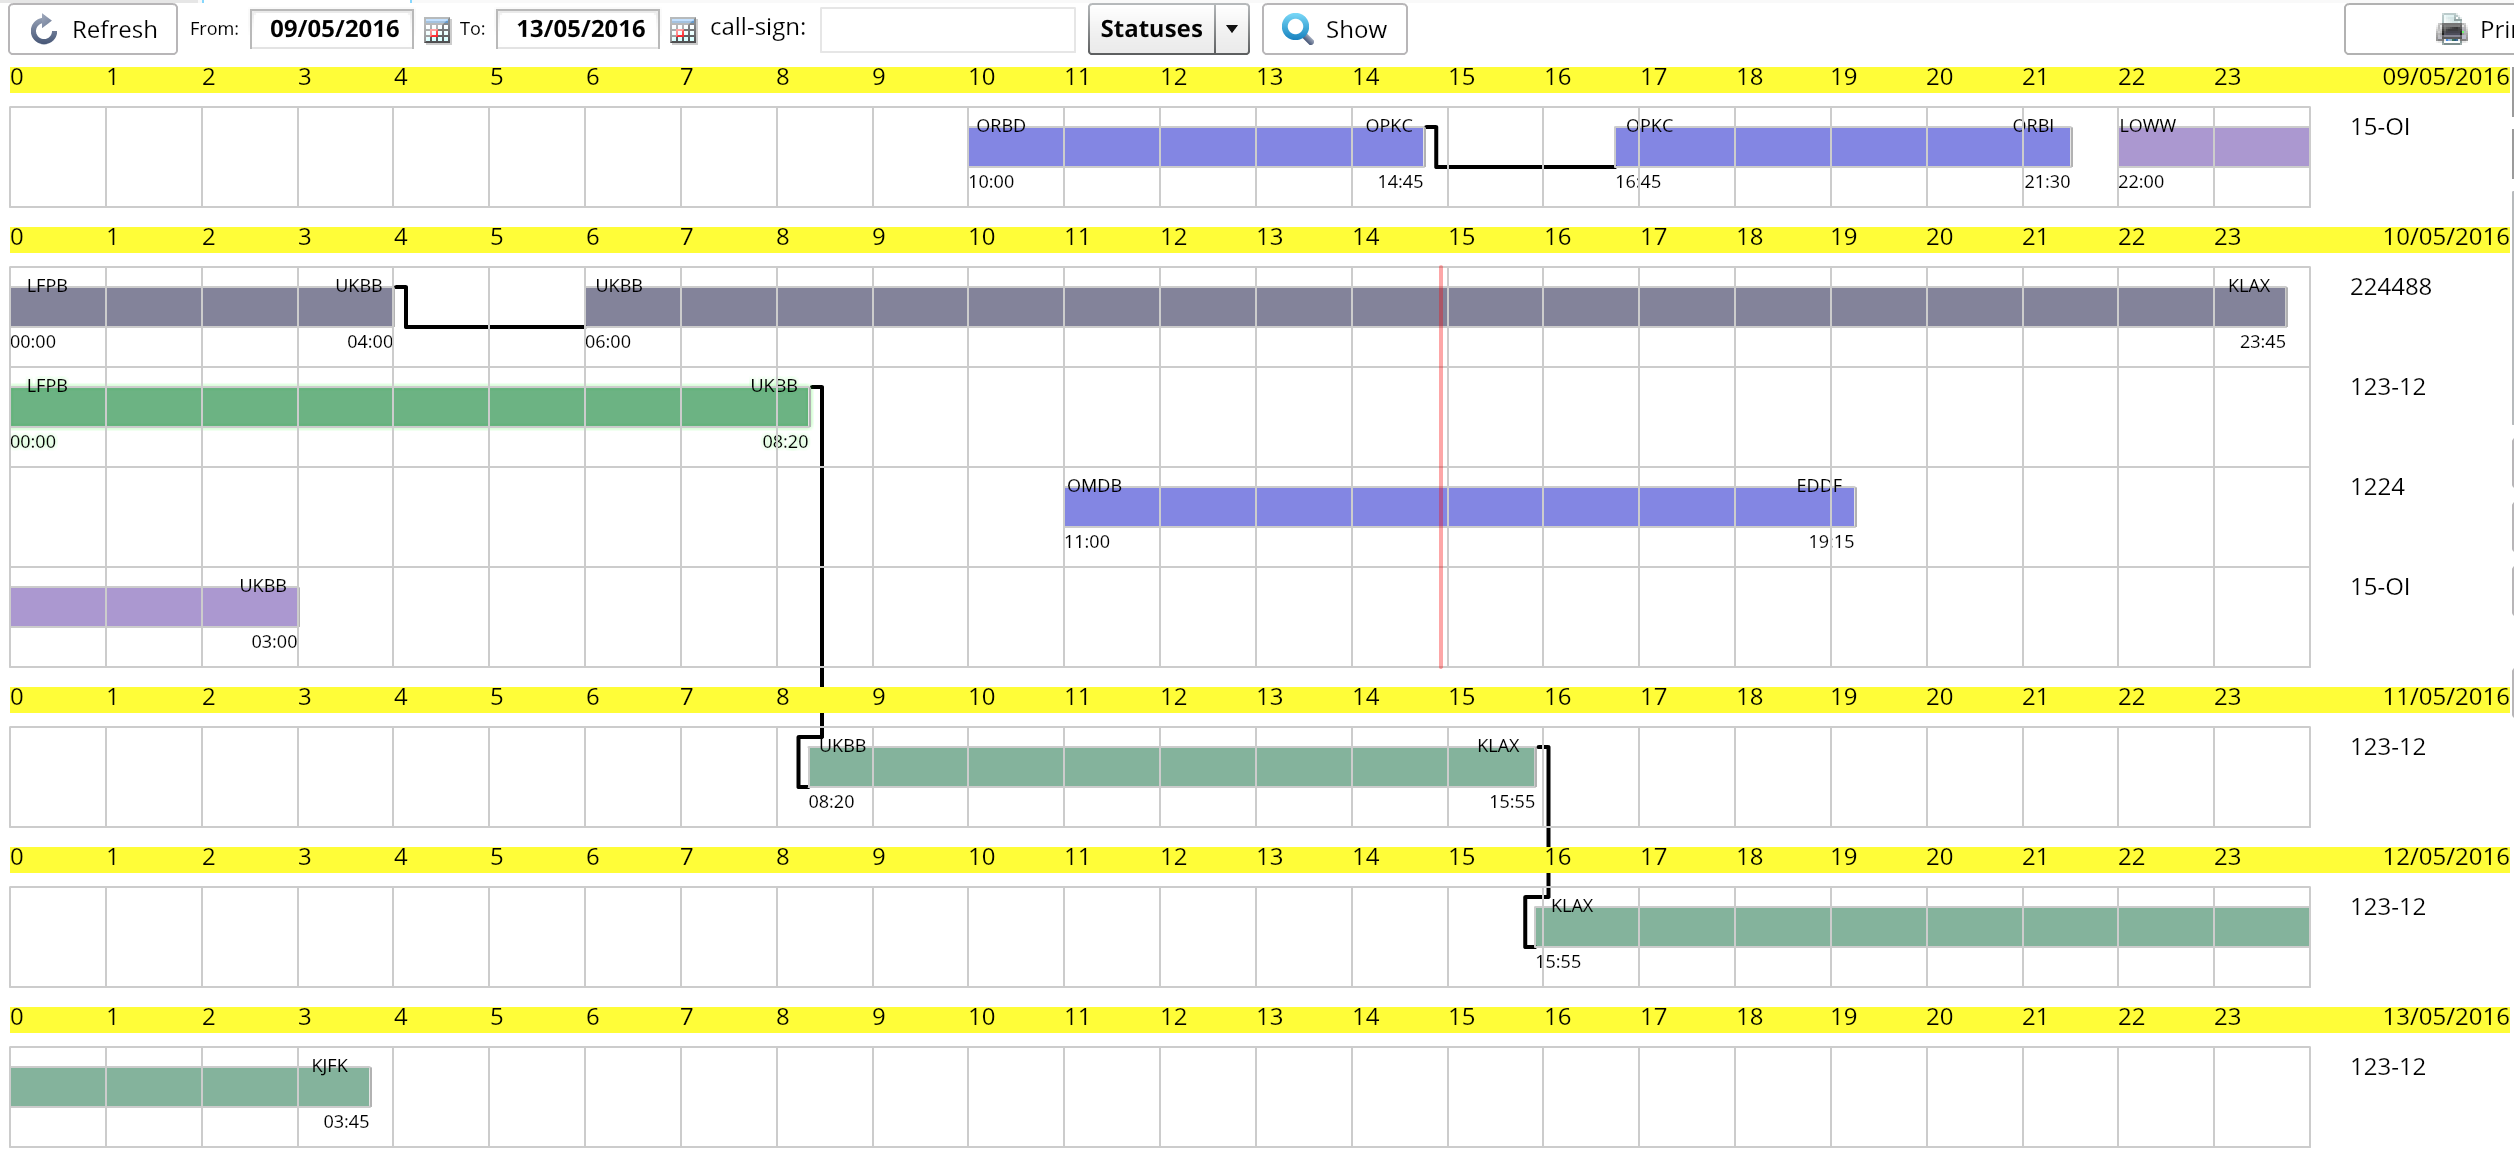Focus the call-sign input field

(x=946, y=30)
